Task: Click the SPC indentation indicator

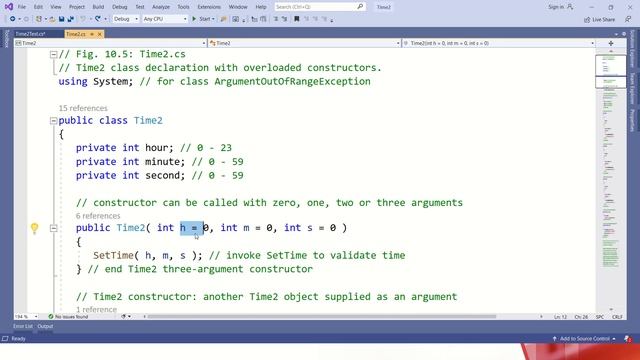Action: click(x=600, y=317)
